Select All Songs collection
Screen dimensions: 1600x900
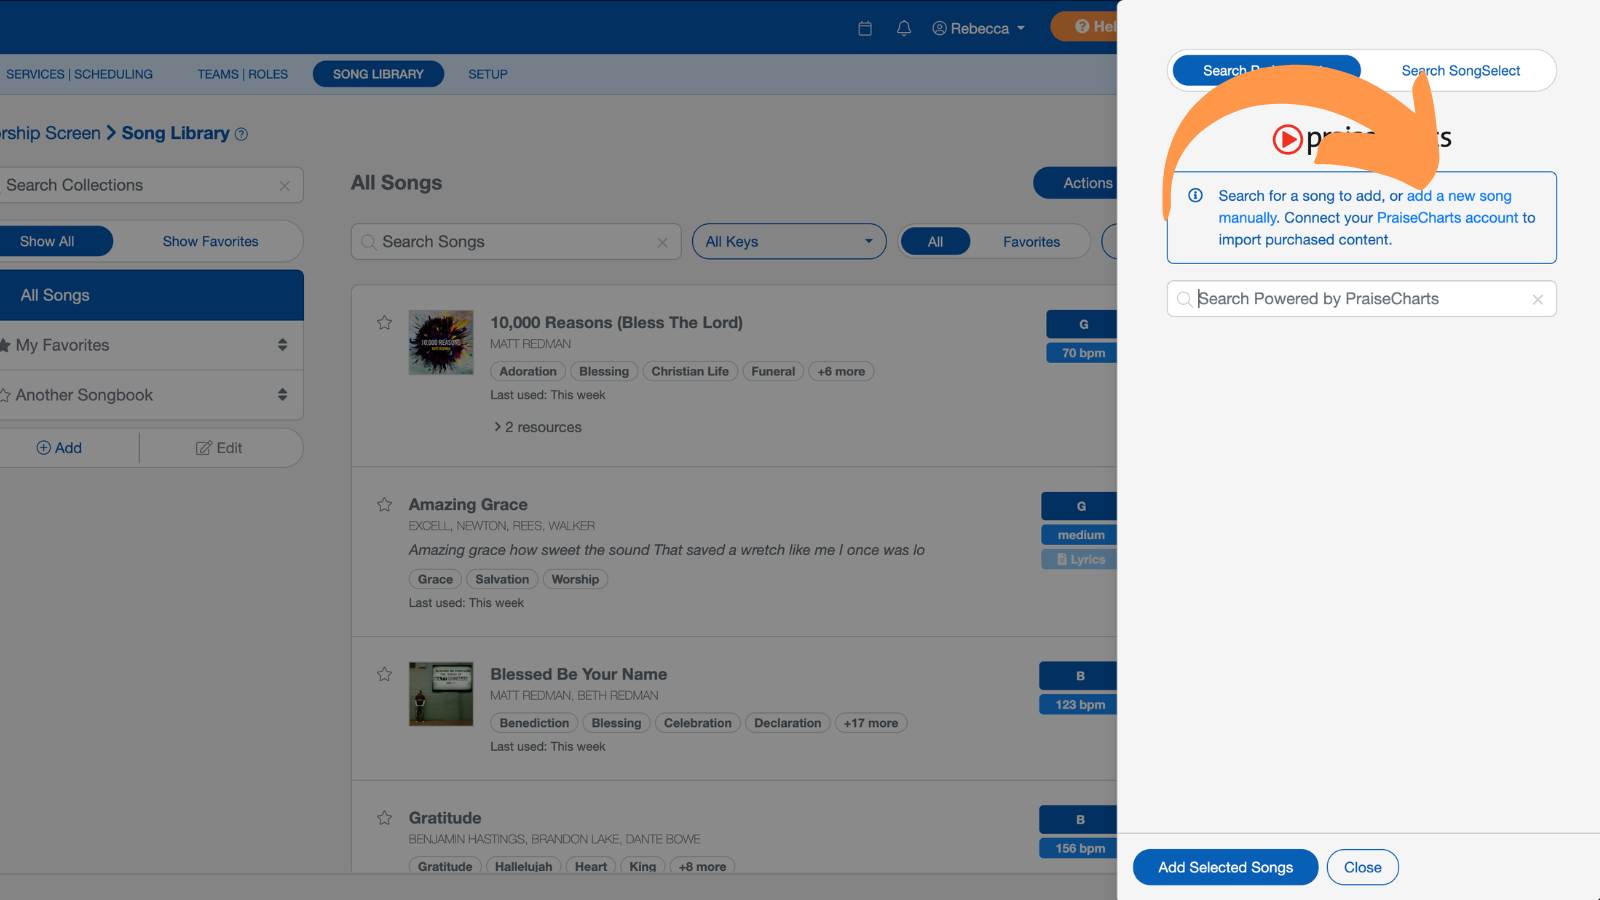[x=150, y=295]
